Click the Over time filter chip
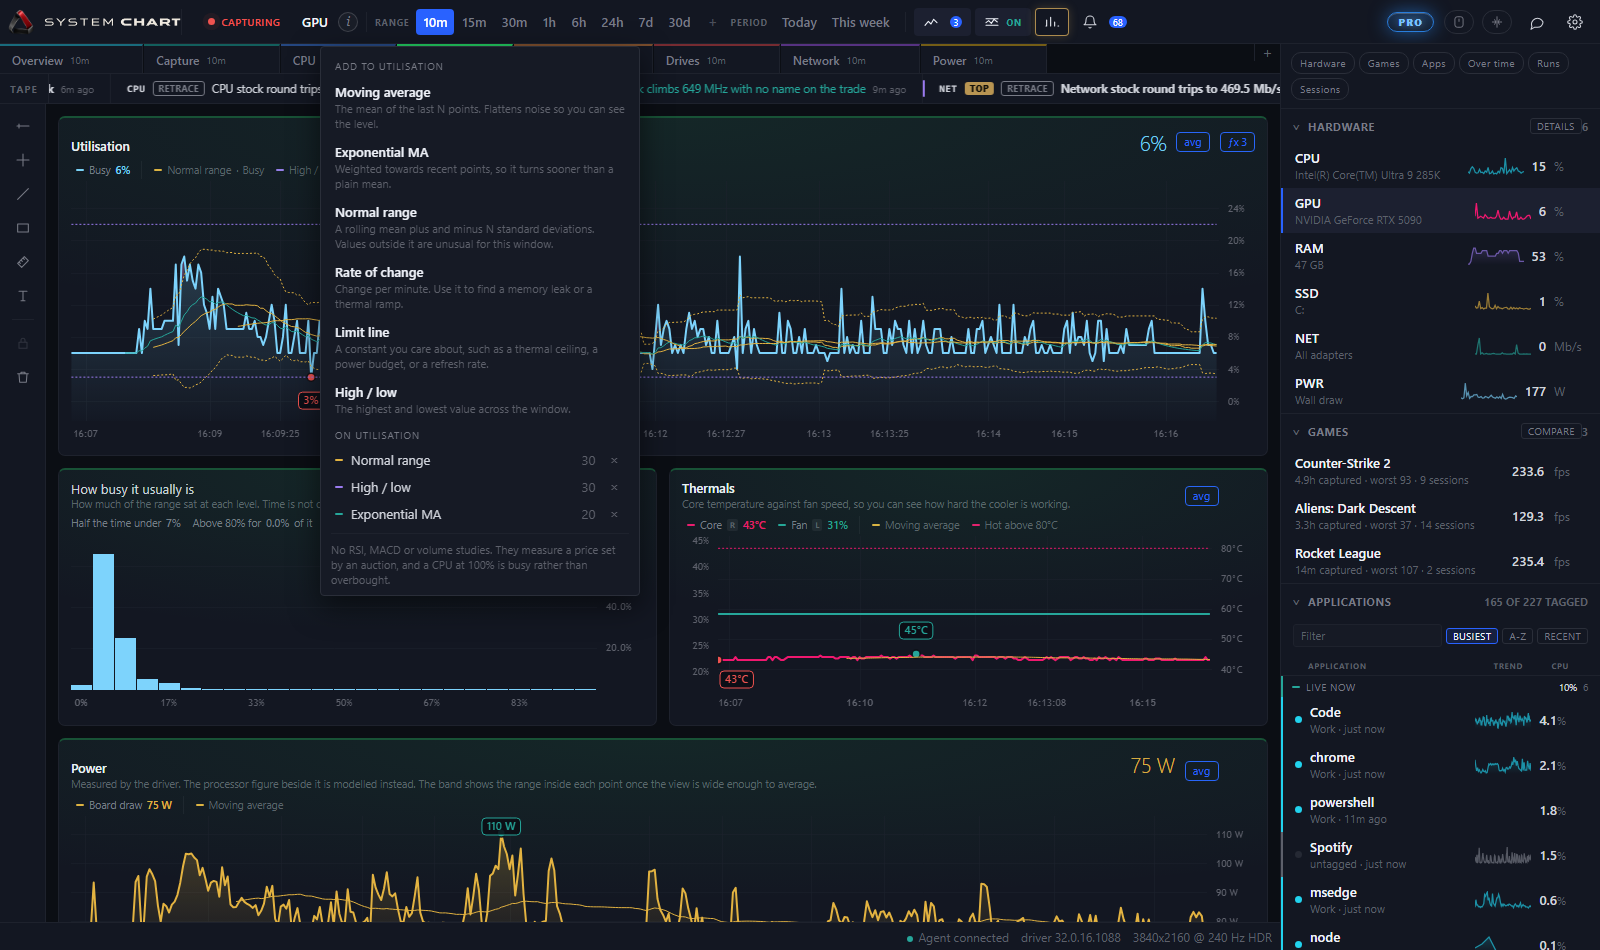The height and width of the screenshot is (950, 1600). point(1491,64)
